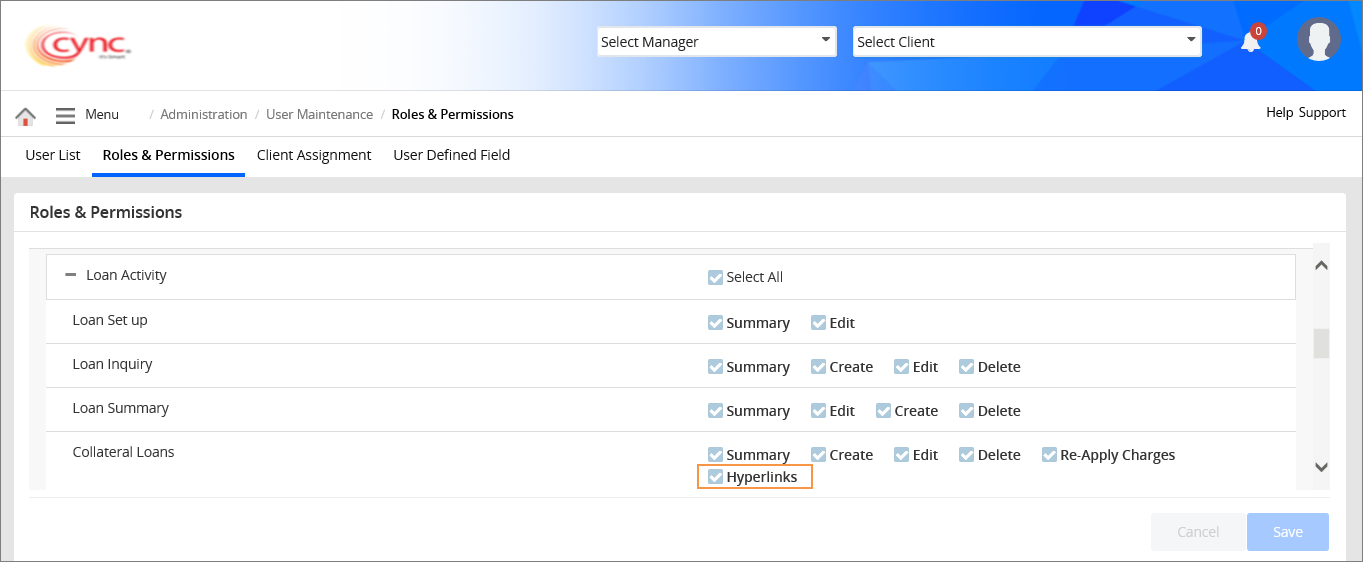Toggle Loan Set up Edit permission
Image resolution: width=1363 pixels, height=562 pixels.
818,323
